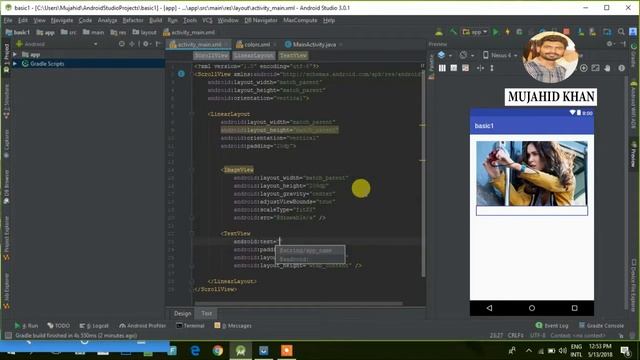The width and height of the screenshot is (640, 360).
Task: Toggle first column view icon in Preview toolbar
Action: [442, 68]
